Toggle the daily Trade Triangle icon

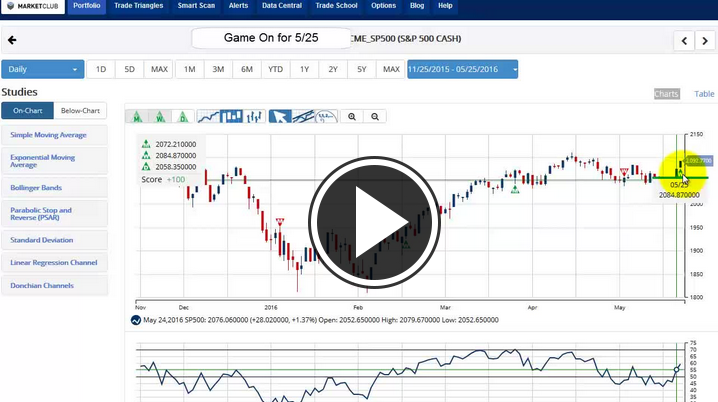[183, 116]
